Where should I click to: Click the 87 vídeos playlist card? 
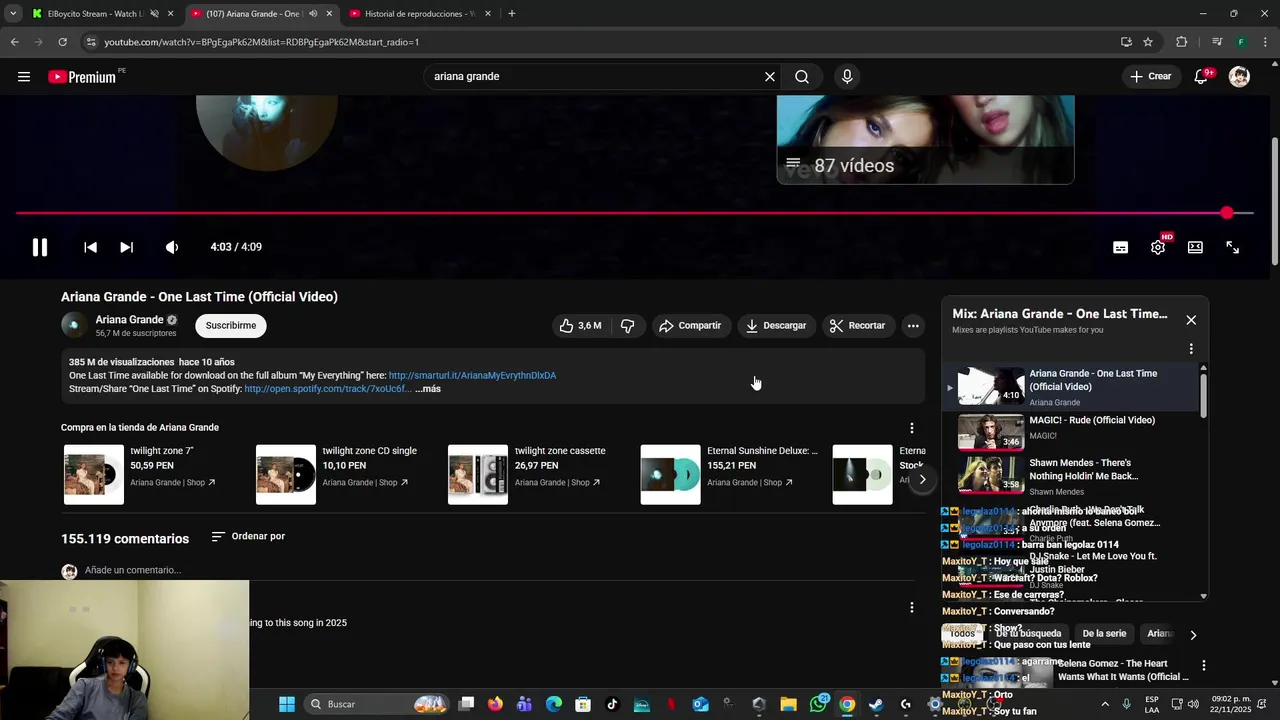[x=925, y=140]
